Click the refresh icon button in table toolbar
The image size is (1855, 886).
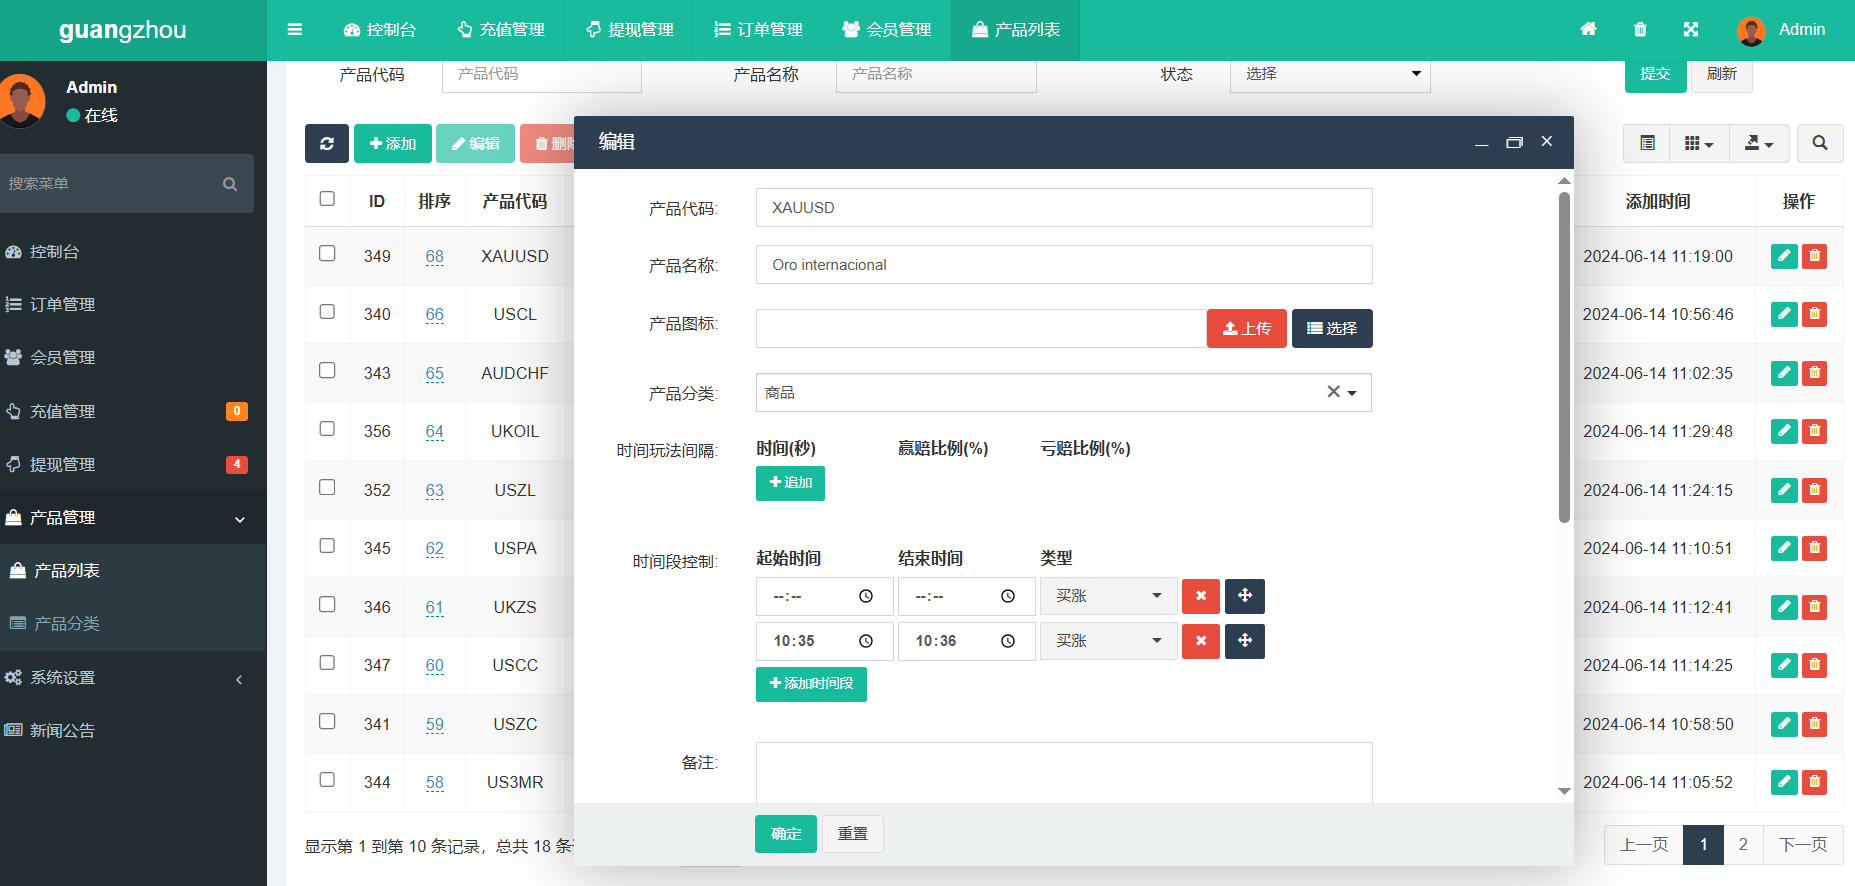(326, 144)
